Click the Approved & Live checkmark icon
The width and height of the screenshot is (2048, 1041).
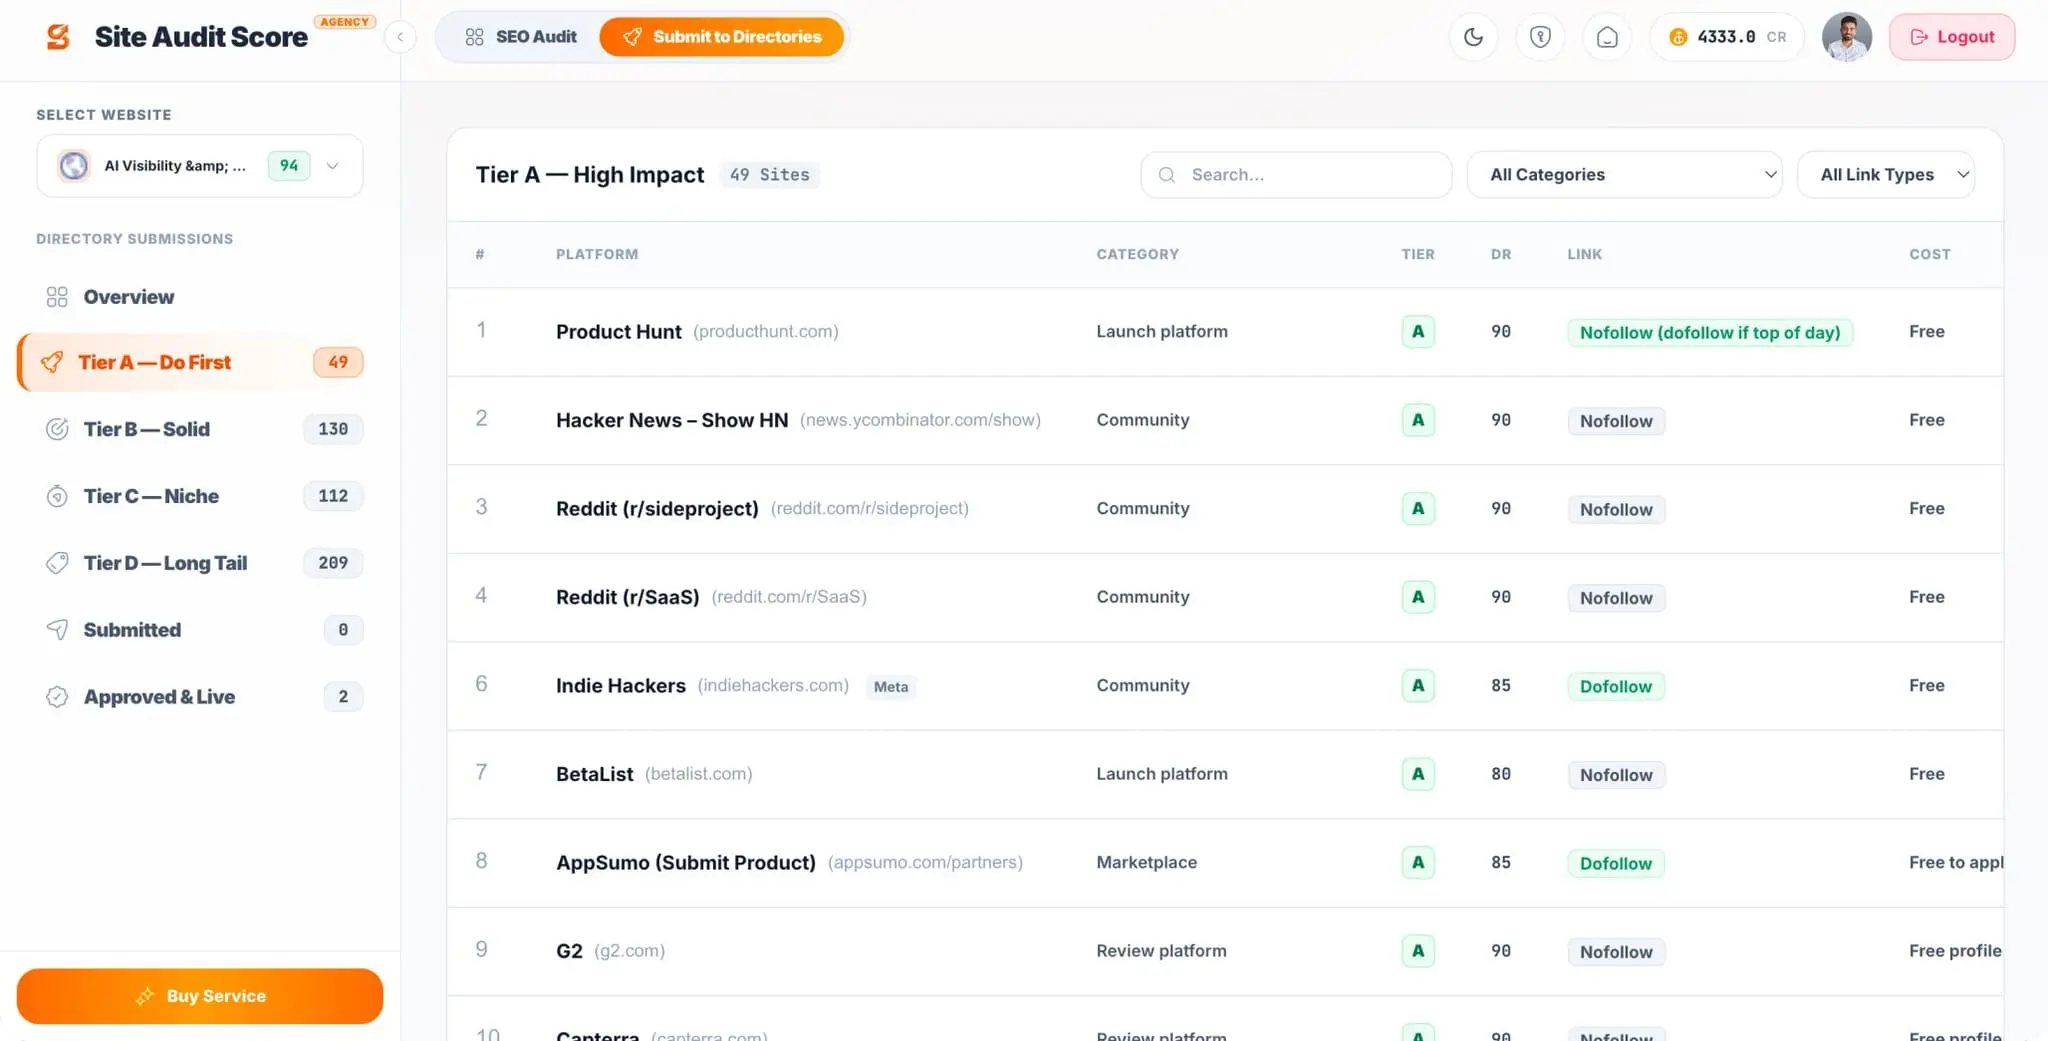57,697
